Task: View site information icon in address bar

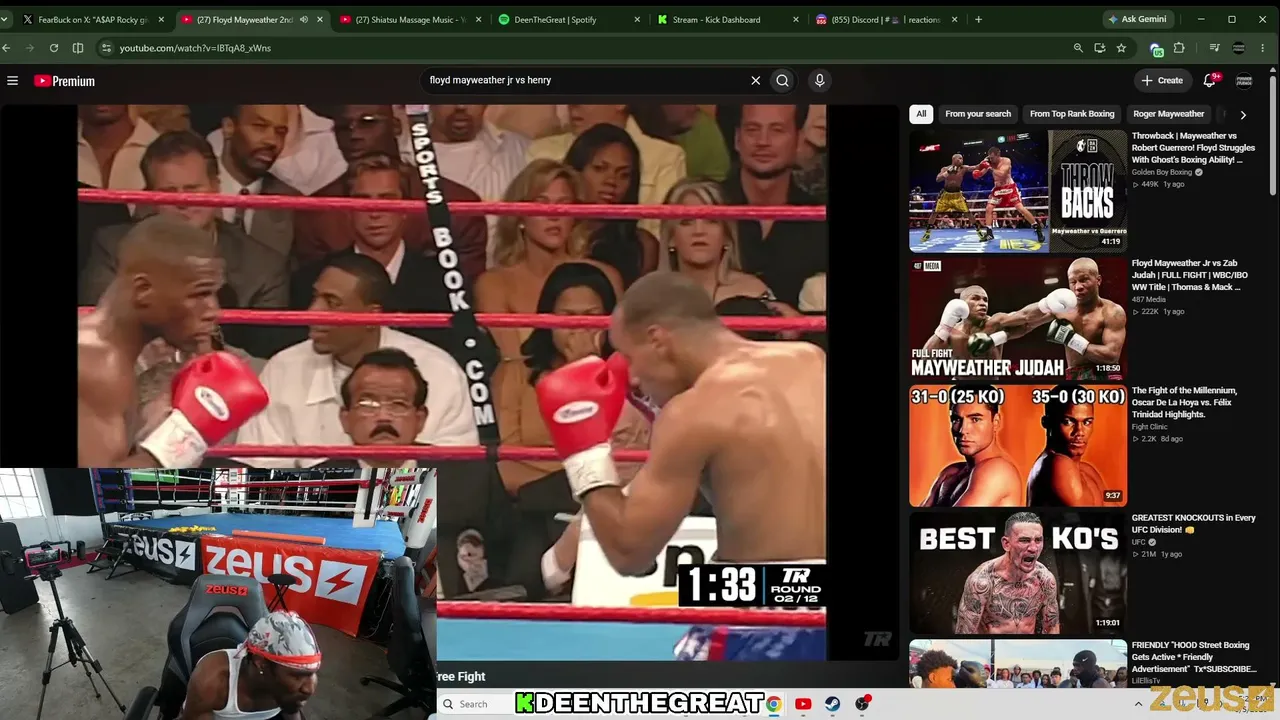Action: tap(106, 48)
